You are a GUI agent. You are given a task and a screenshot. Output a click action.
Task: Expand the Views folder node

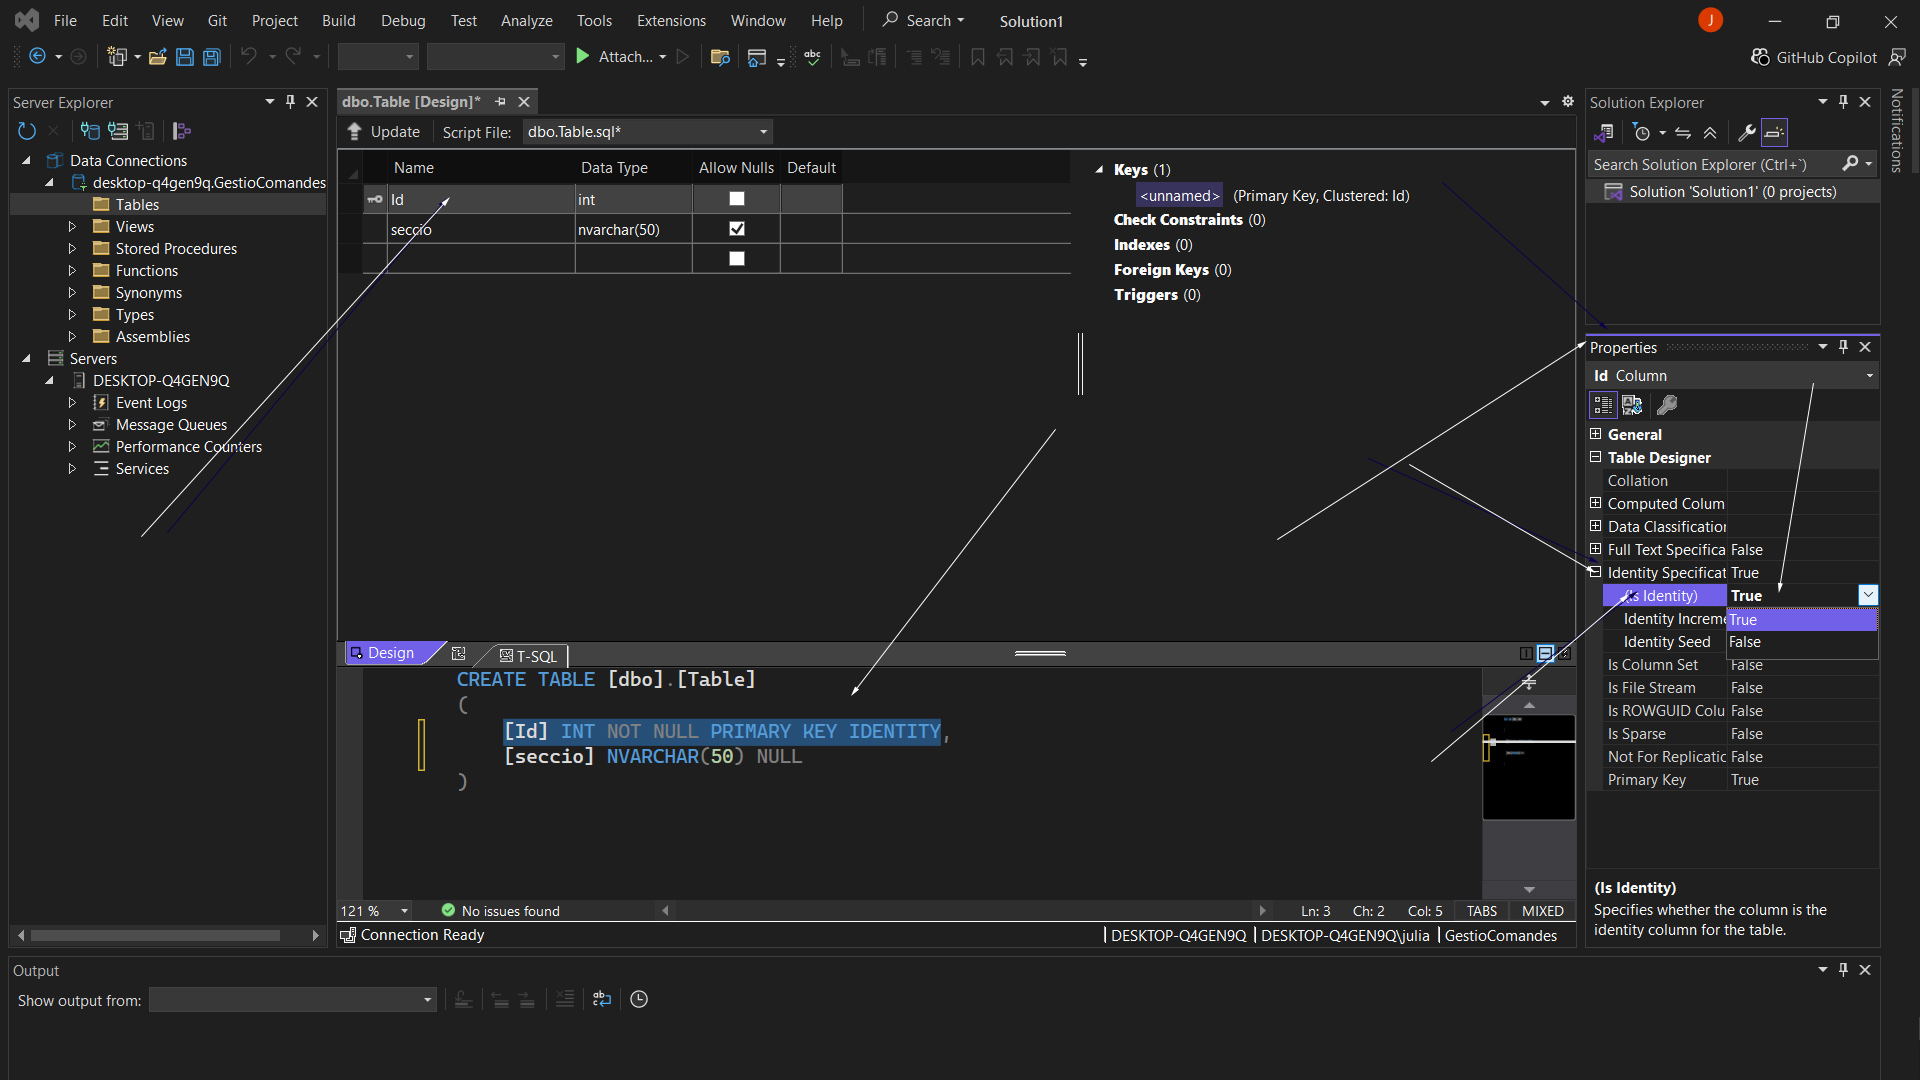72,227
